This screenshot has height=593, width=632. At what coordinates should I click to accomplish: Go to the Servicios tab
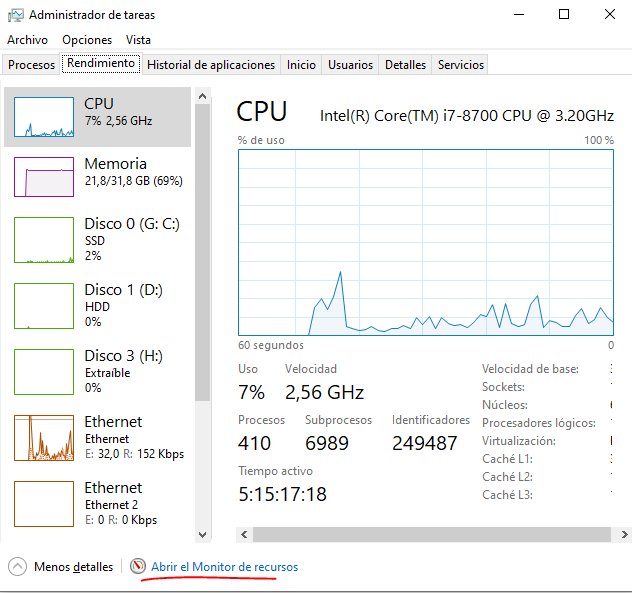pyautogui.click(x=460, y=65)
